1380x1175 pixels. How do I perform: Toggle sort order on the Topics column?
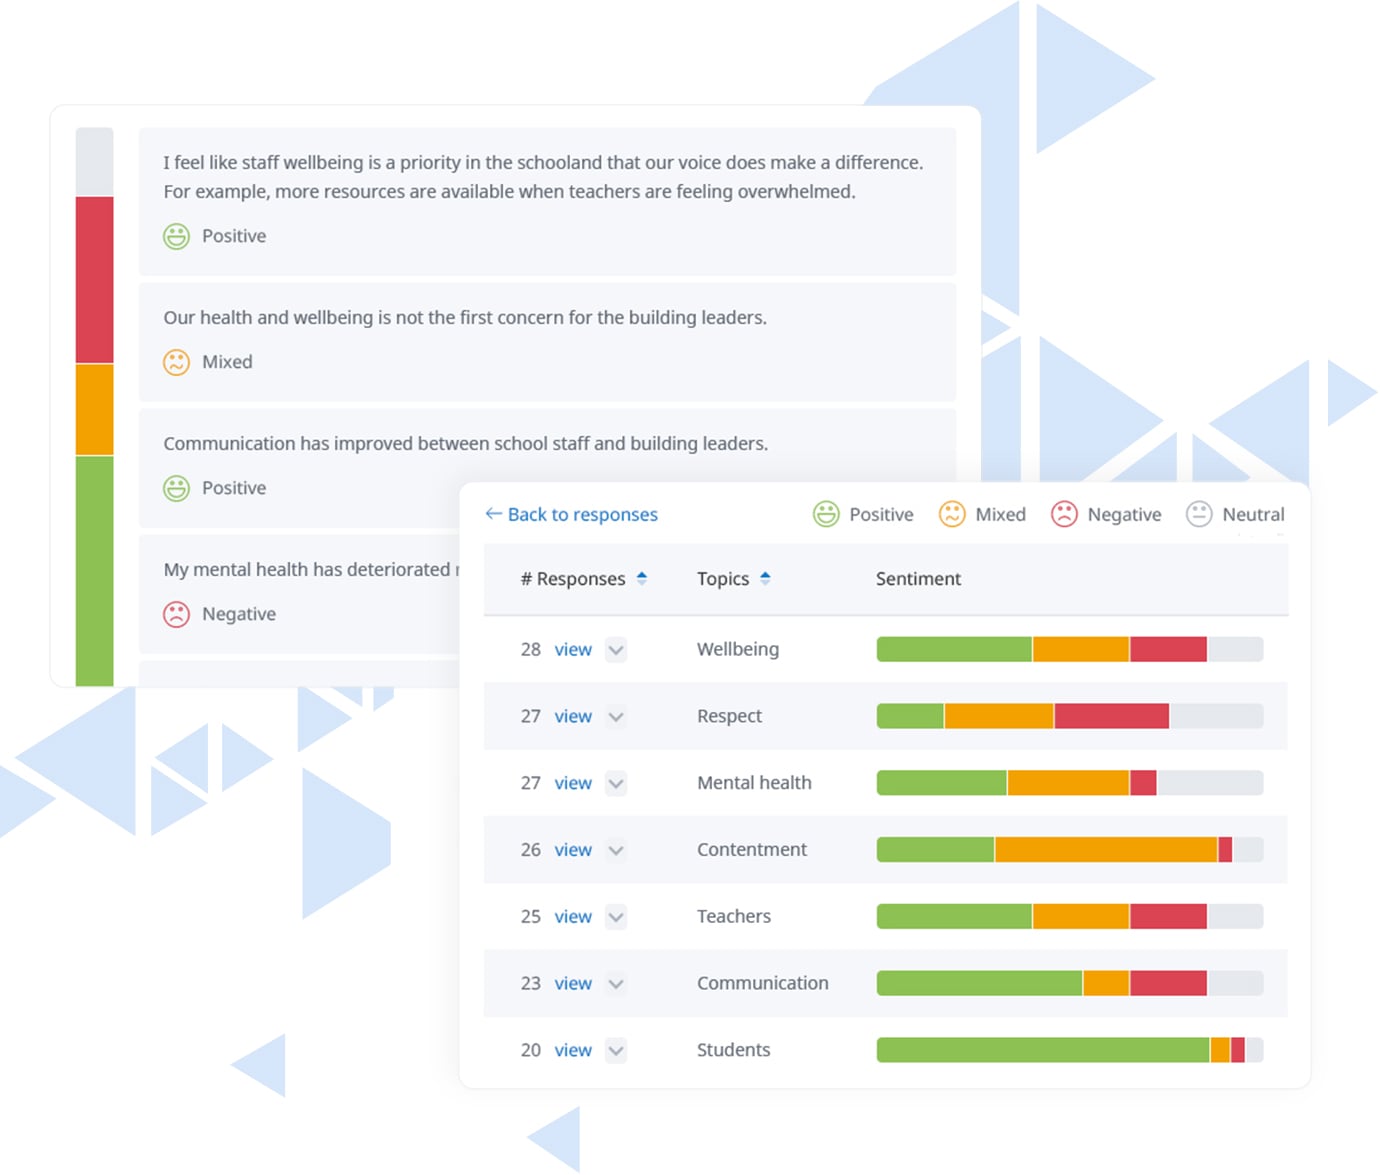pyautogui.click(x=766, y=578)
